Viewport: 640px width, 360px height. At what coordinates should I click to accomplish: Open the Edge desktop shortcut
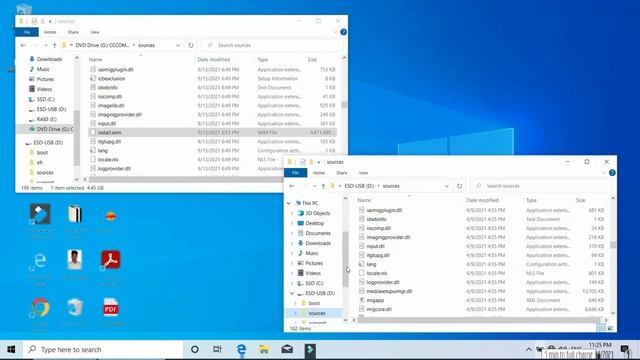(x=40, y=260)
